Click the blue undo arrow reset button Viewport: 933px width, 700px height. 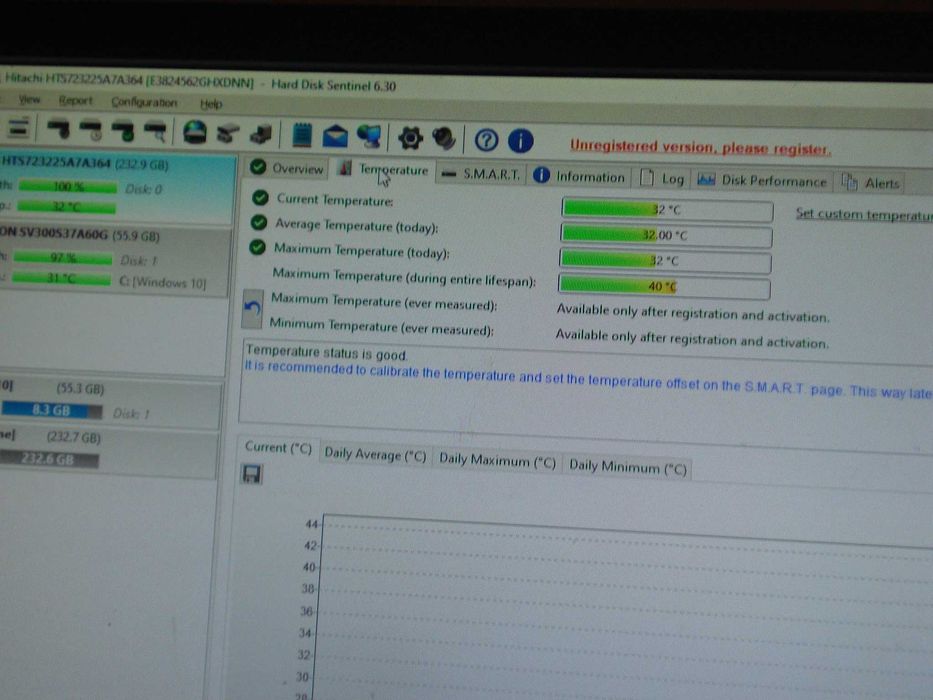tap(252, 308)
